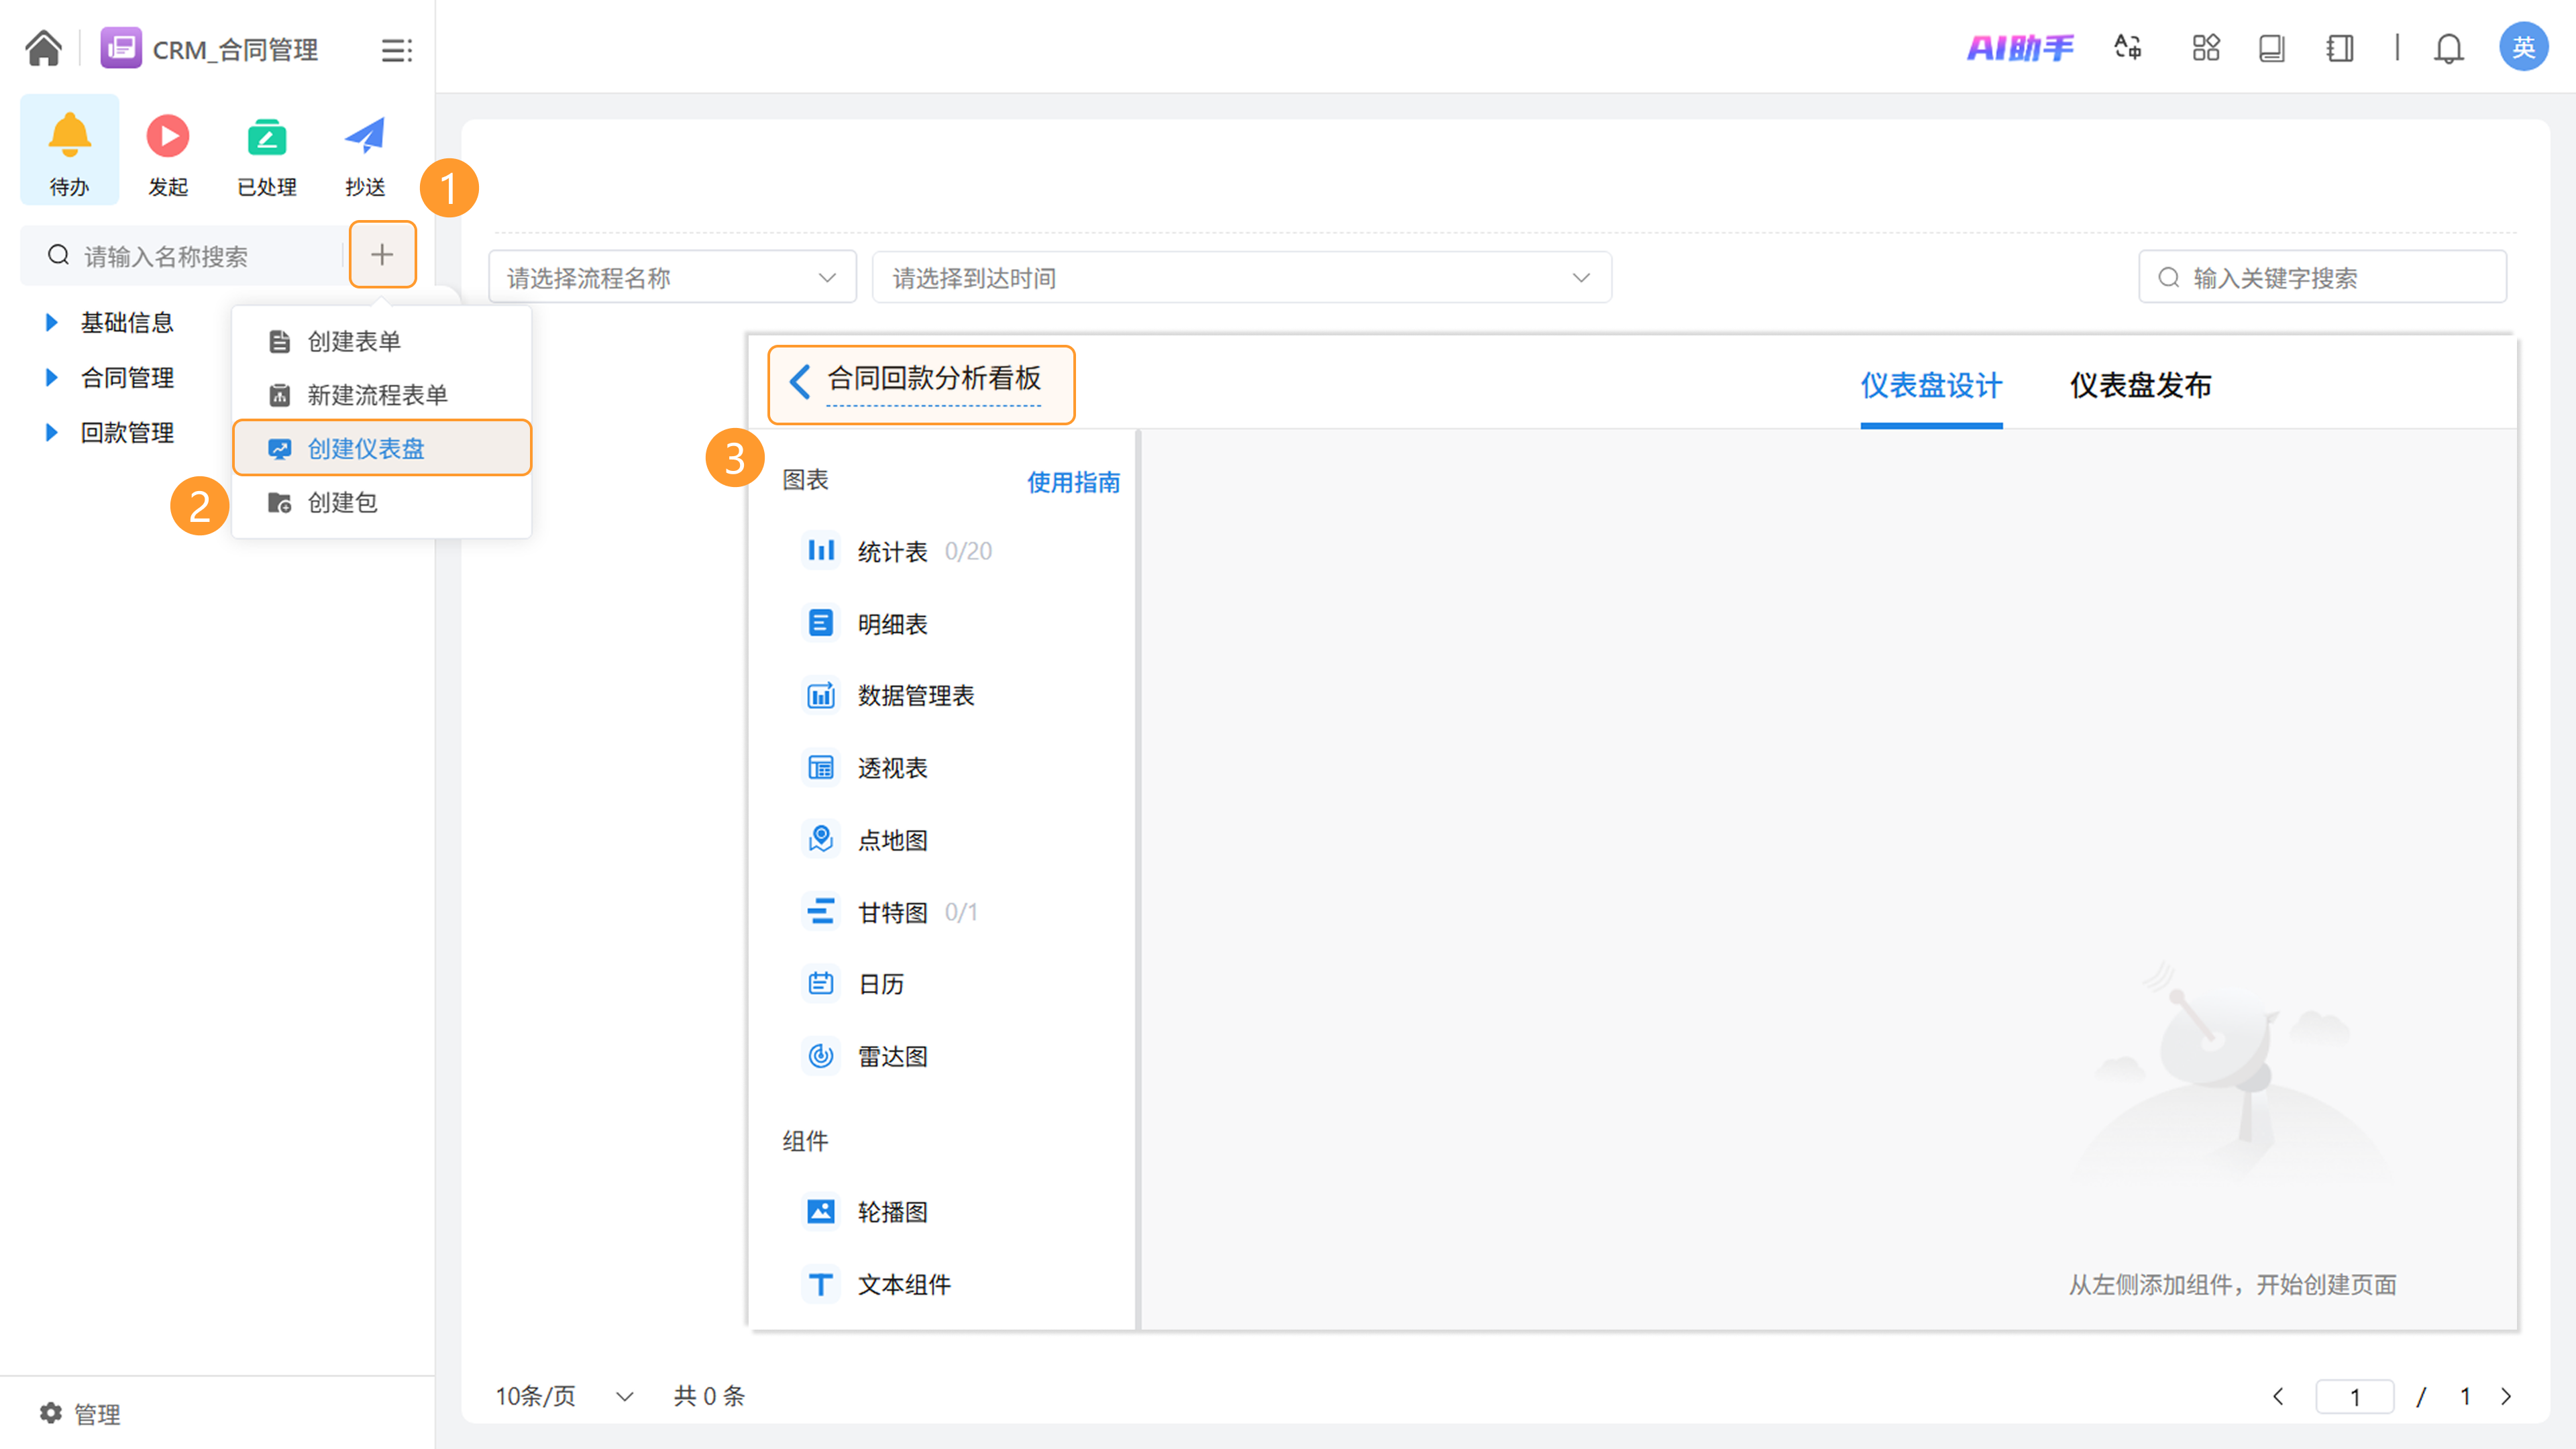Click the notification bell icon
The width and height of the screenshot is (2576, 1449).
[x=2448, y=48]
